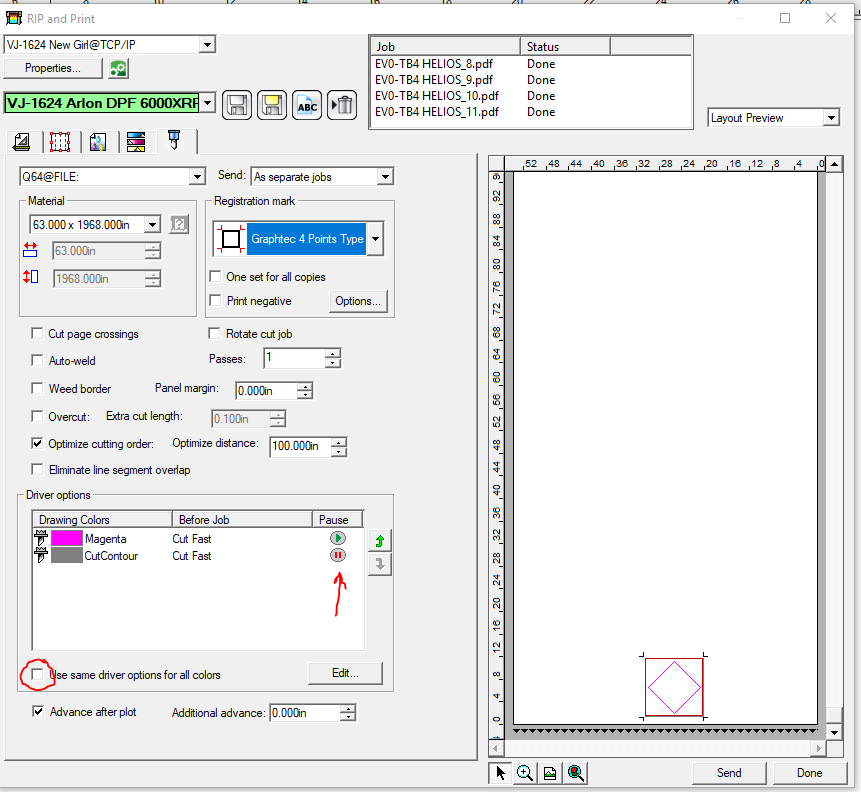Click the CutContour row knife tool icon
861x792 pixels.
[41, 555]
